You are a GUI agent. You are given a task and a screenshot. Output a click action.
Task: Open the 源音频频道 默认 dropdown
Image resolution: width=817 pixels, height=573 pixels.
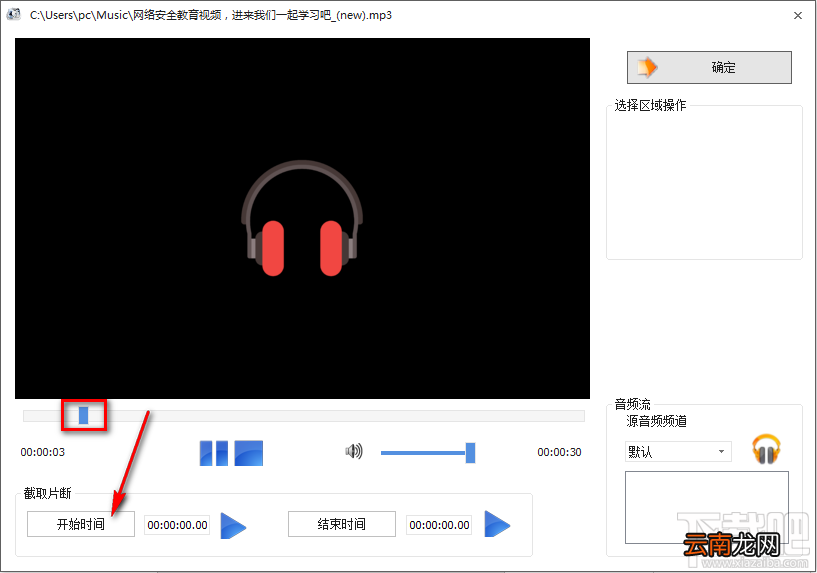pyautogui.click(x=678, y=452)
